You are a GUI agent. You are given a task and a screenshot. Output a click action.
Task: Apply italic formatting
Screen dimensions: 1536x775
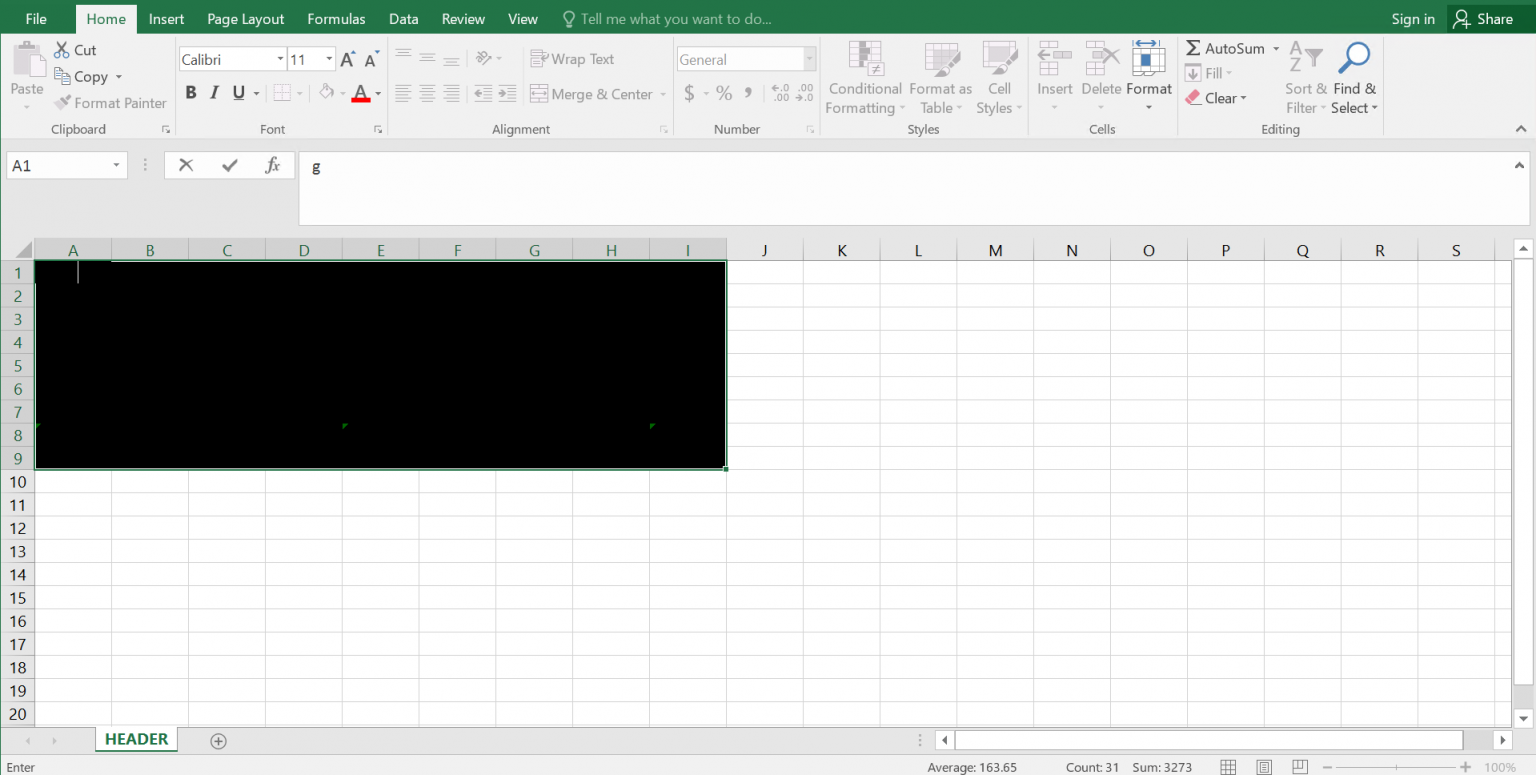213,92
